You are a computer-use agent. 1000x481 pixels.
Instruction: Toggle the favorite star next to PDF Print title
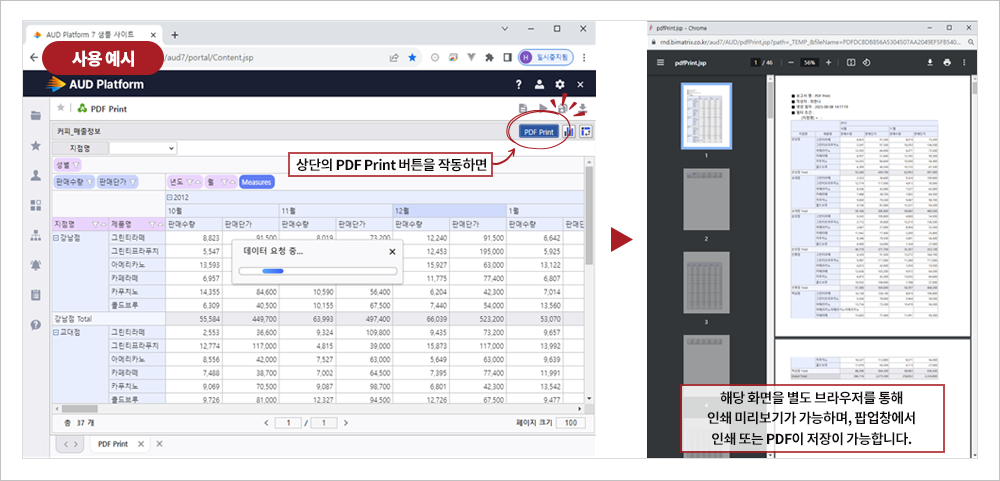61,108
